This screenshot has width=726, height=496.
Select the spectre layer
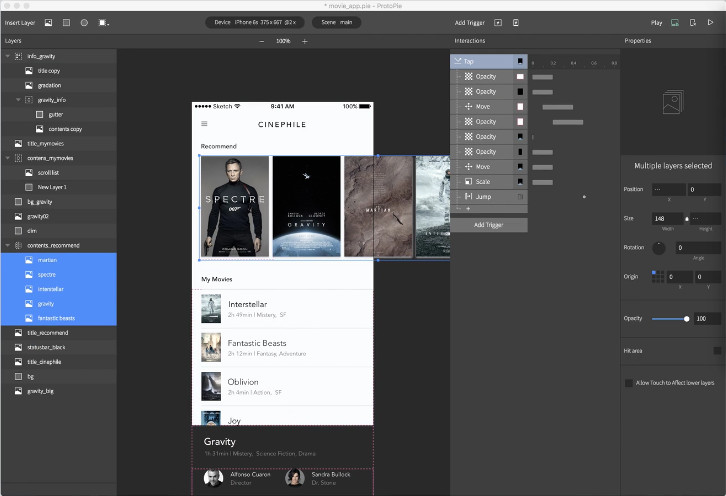[59, 275]
